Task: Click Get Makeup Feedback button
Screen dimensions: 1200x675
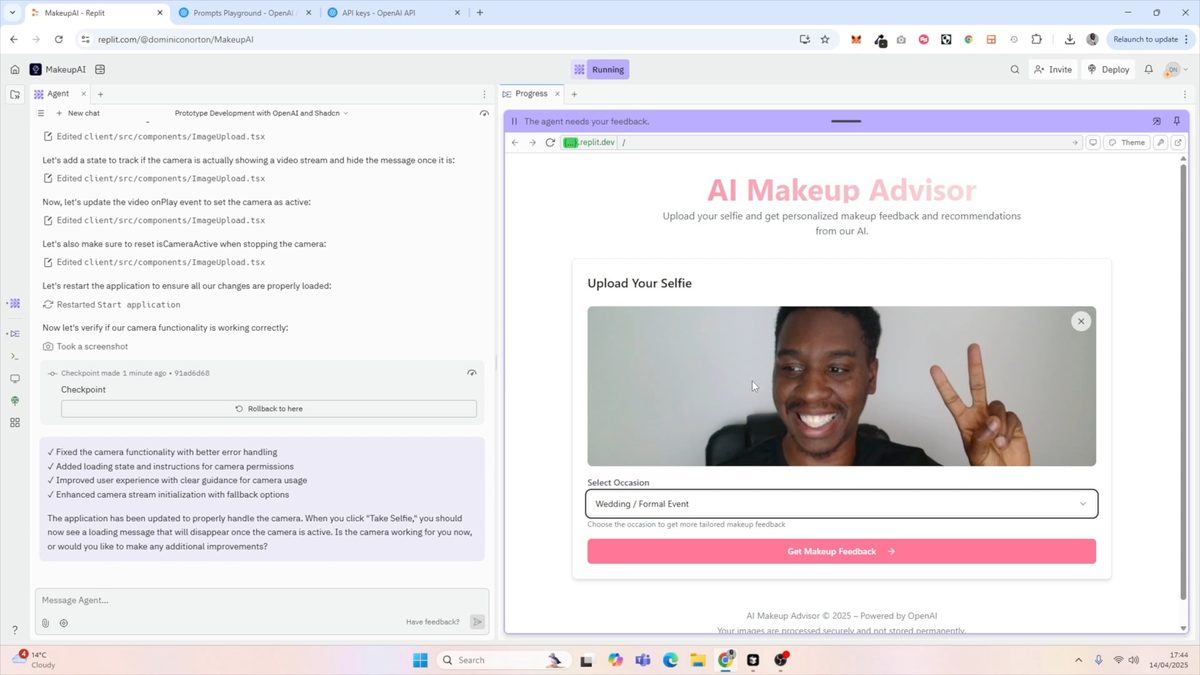Action: [841, 551]
